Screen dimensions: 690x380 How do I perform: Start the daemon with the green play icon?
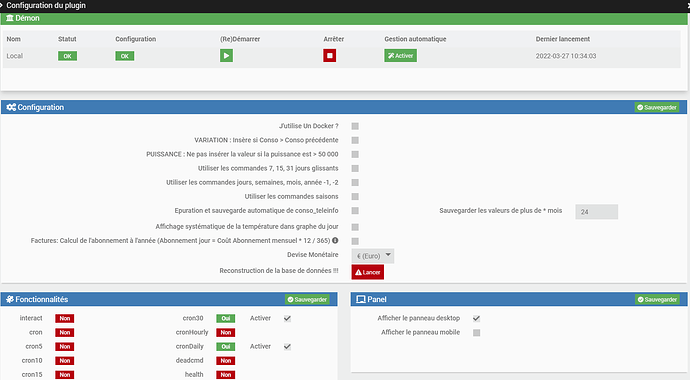tap(226, 56)
